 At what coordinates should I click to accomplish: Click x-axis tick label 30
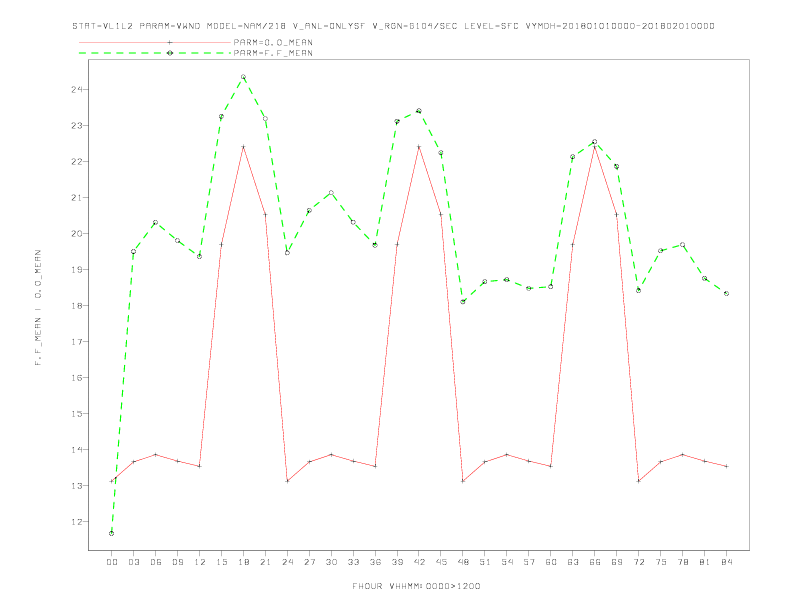331,562
